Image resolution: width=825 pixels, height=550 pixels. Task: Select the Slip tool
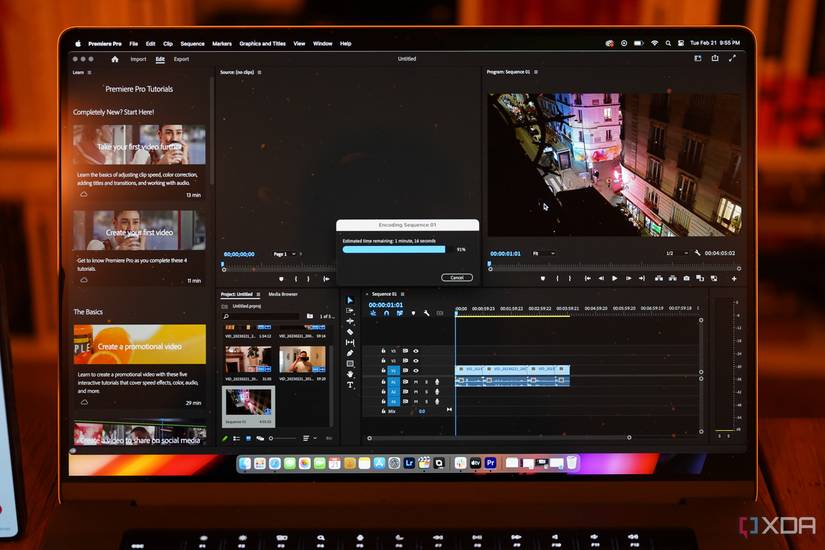(350, 342)
